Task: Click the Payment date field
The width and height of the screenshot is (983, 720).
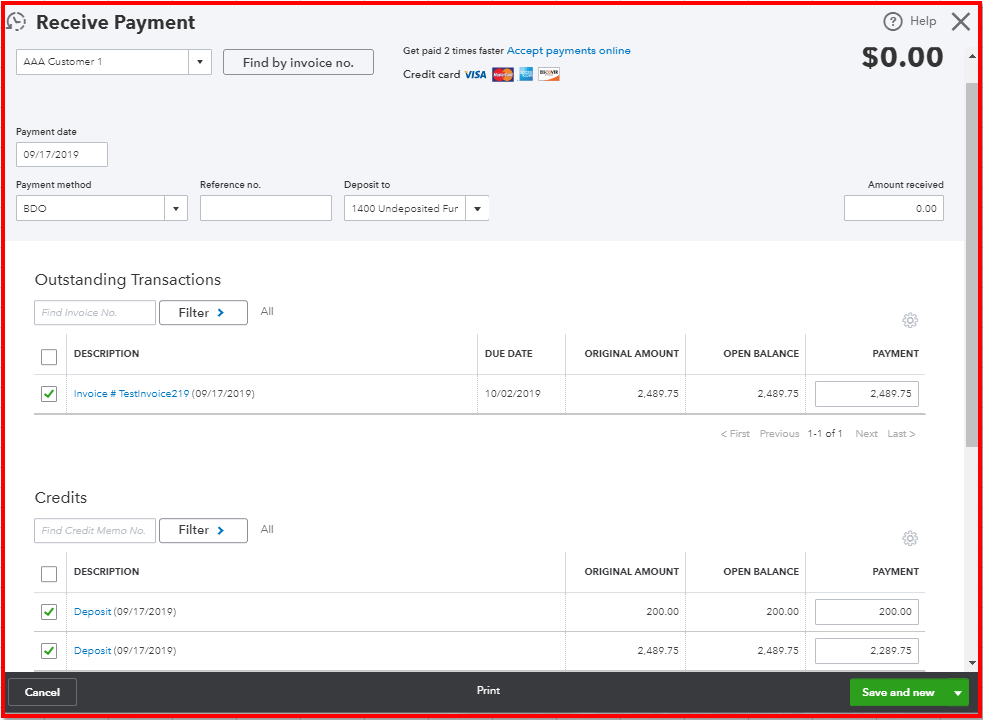Action: coord(62,154)
